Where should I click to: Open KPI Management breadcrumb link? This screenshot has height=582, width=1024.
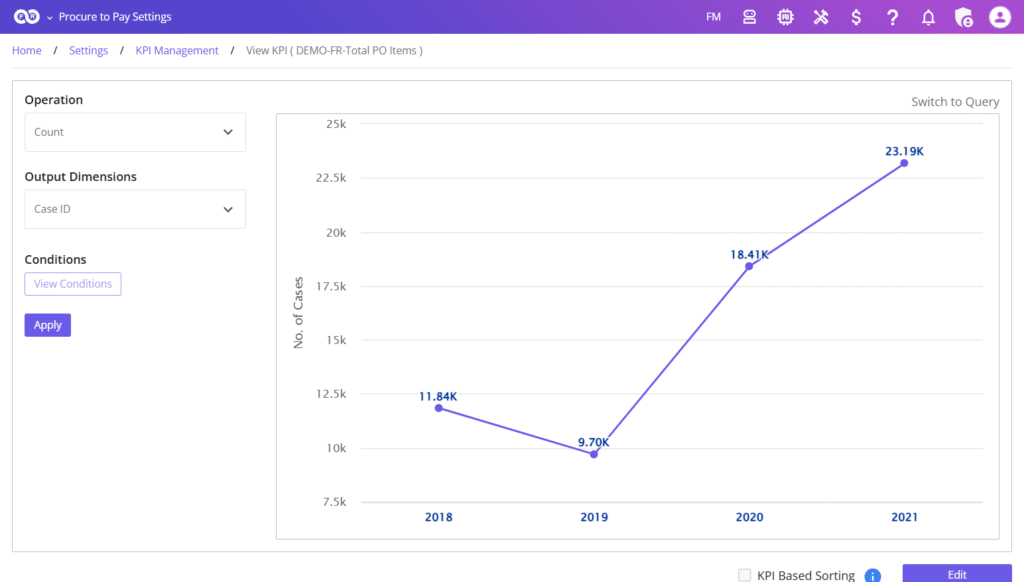tap(177, 51)
